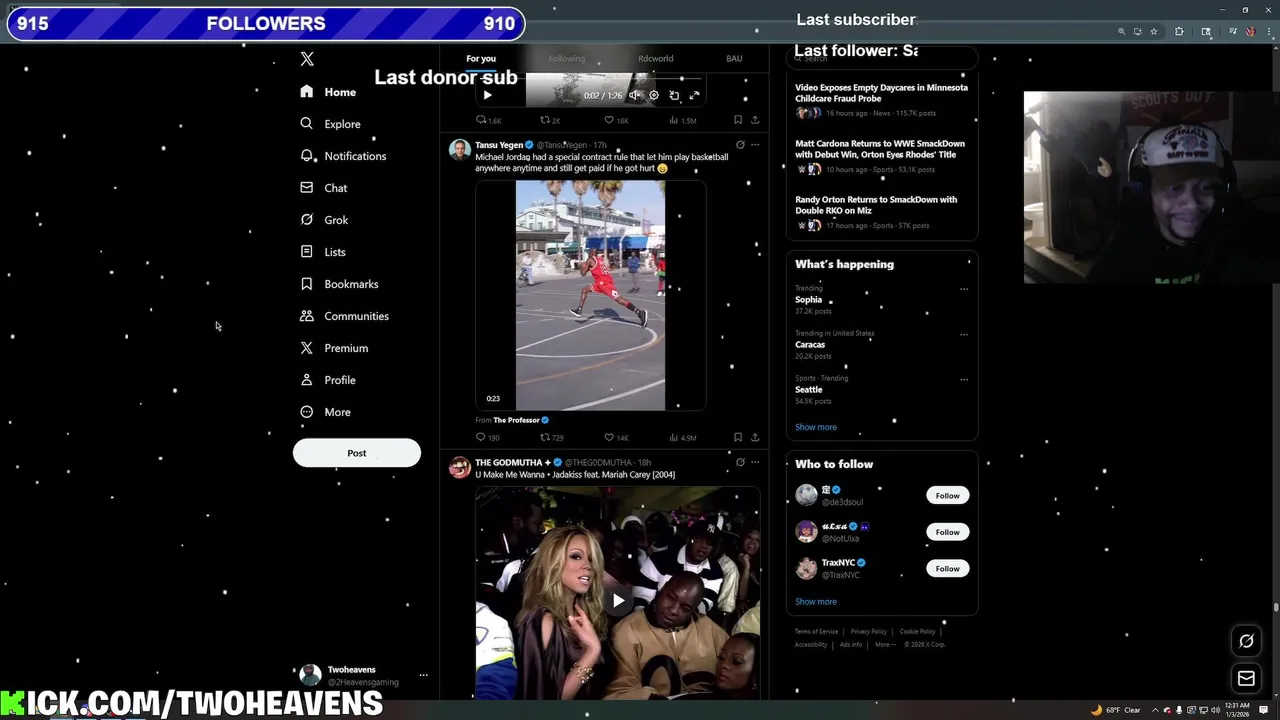Switch to the Rdcworld tab
The height and width of the screenshot is (720, 1280).
[x=655, y=58]
